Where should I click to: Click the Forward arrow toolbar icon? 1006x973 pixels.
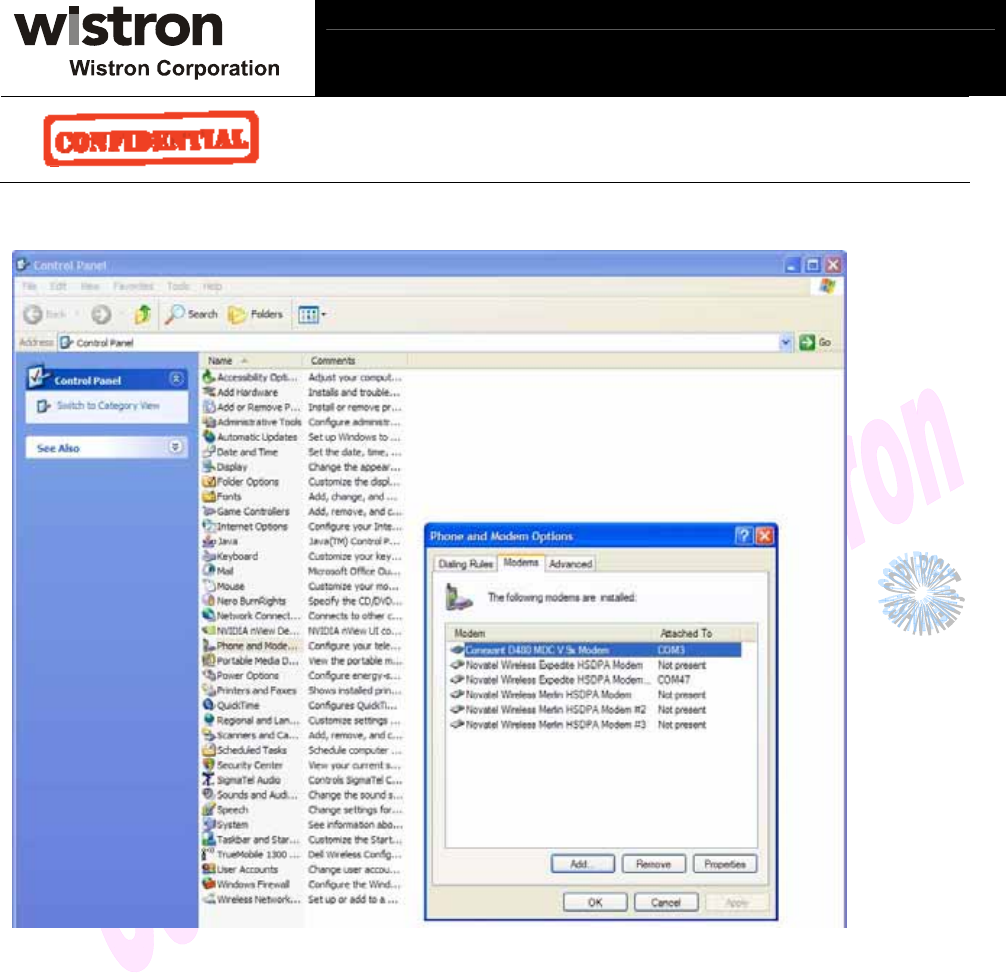click(x=101, y=314)
